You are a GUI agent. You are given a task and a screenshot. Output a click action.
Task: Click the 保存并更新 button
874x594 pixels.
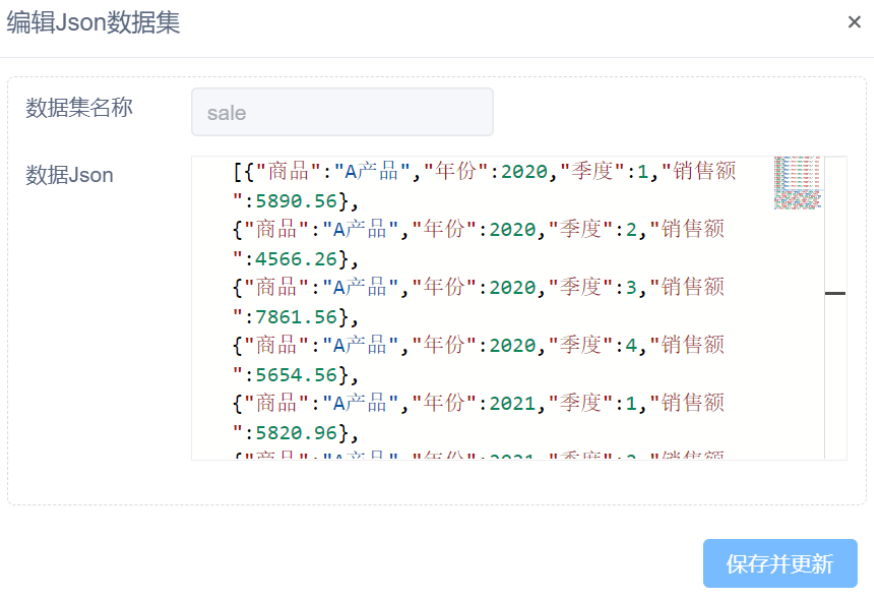pyautogui.click(x=780, y=564)
